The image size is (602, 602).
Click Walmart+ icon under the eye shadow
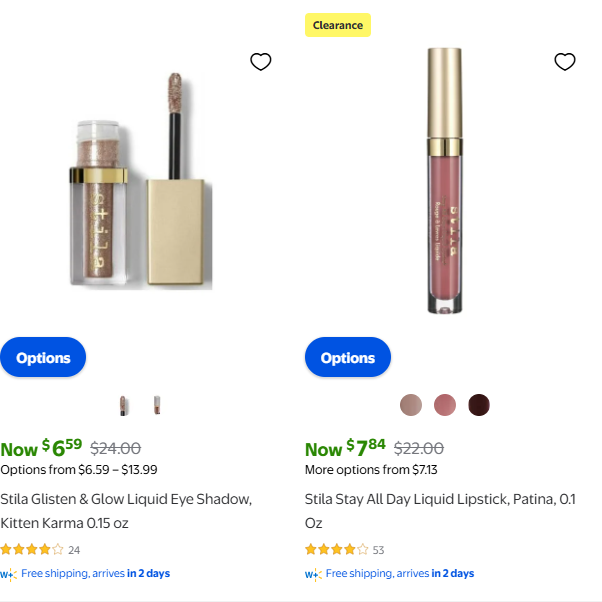[8, 574]
